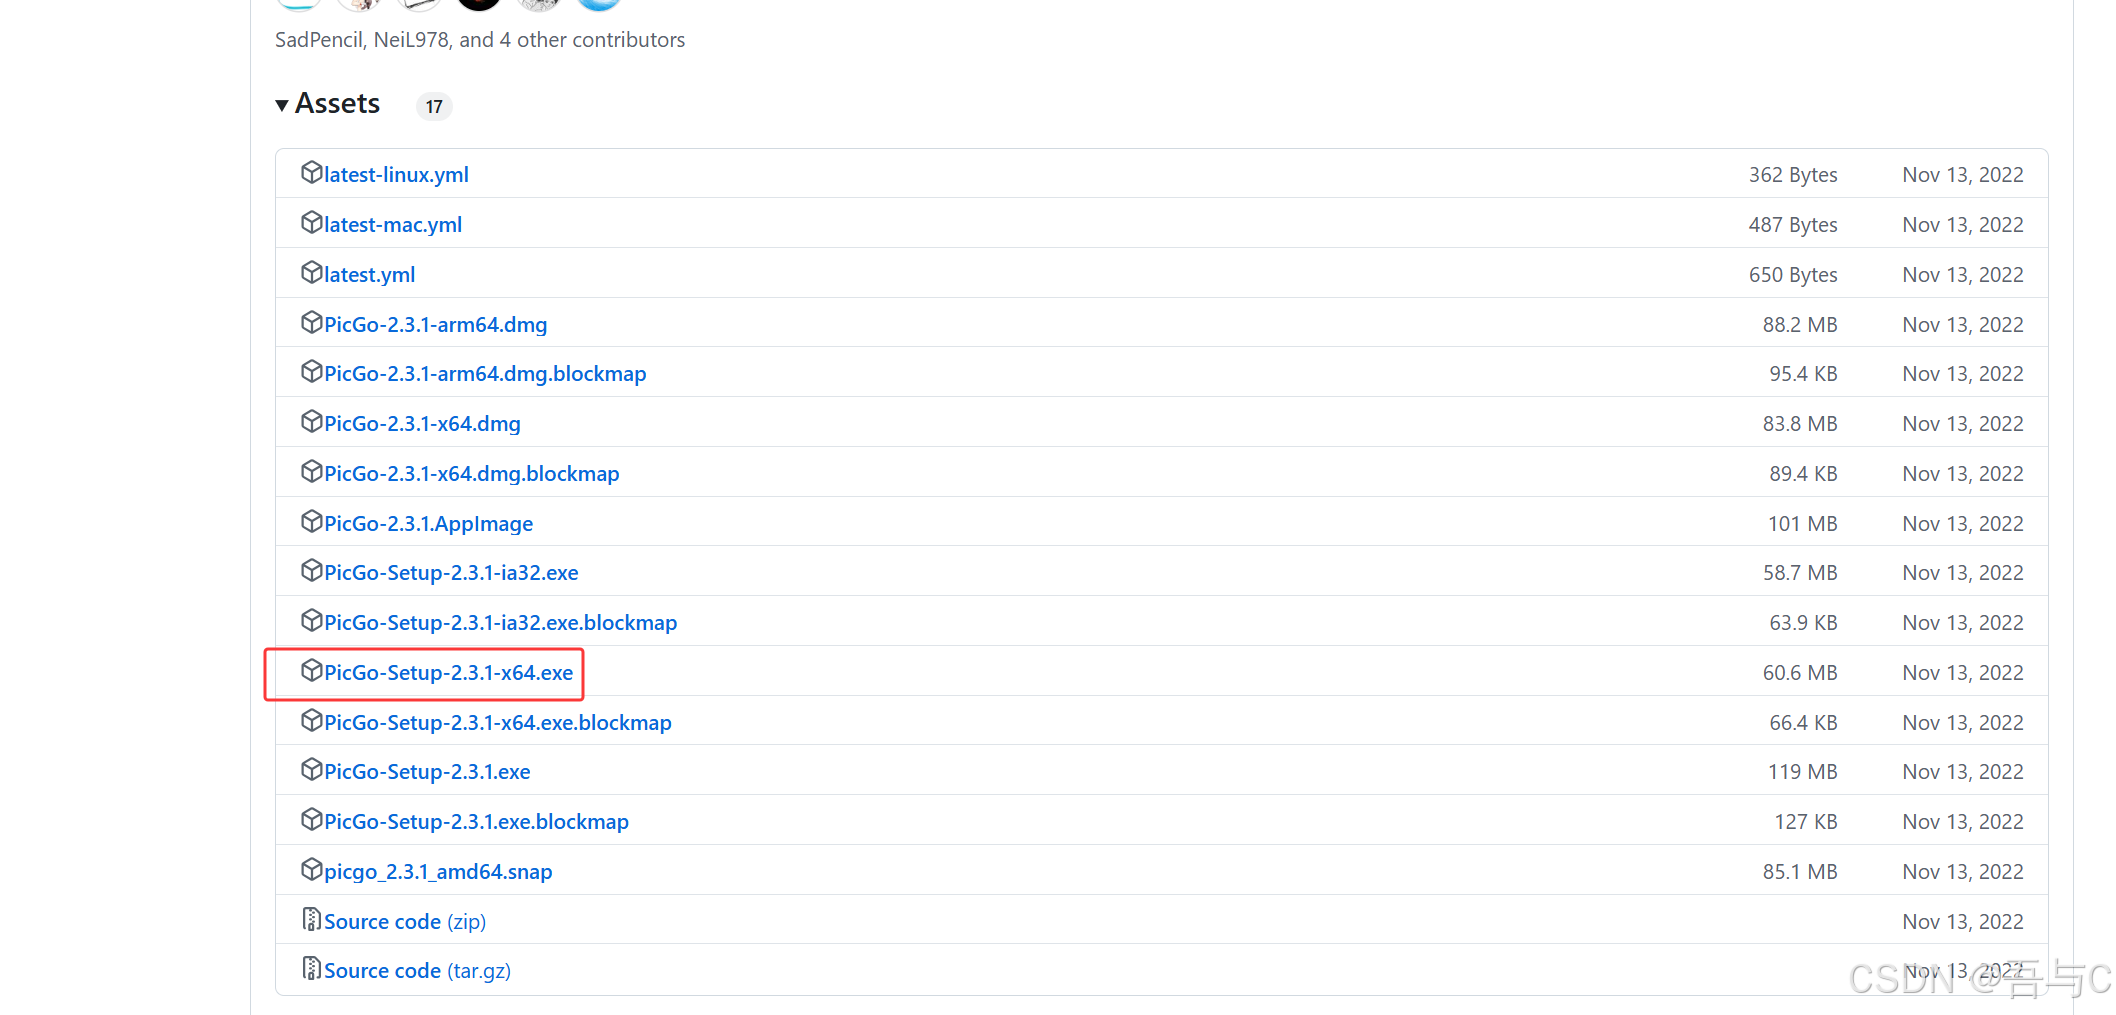Click the package icon beside PicGo-2.3.1-arm64.dmg

click(311, 323)
